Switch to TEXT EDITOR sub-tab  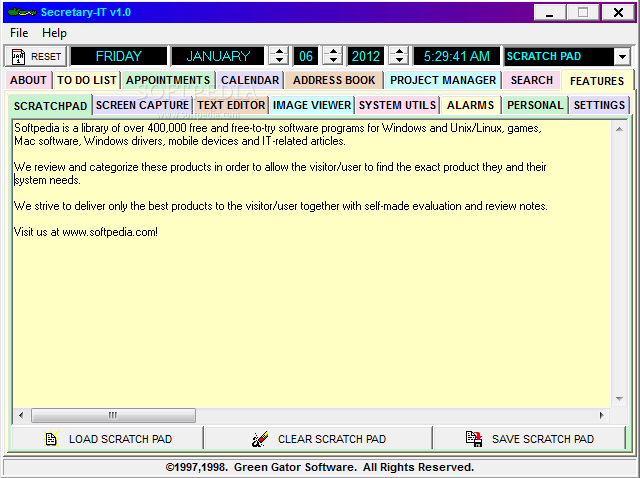coord(231,105)
